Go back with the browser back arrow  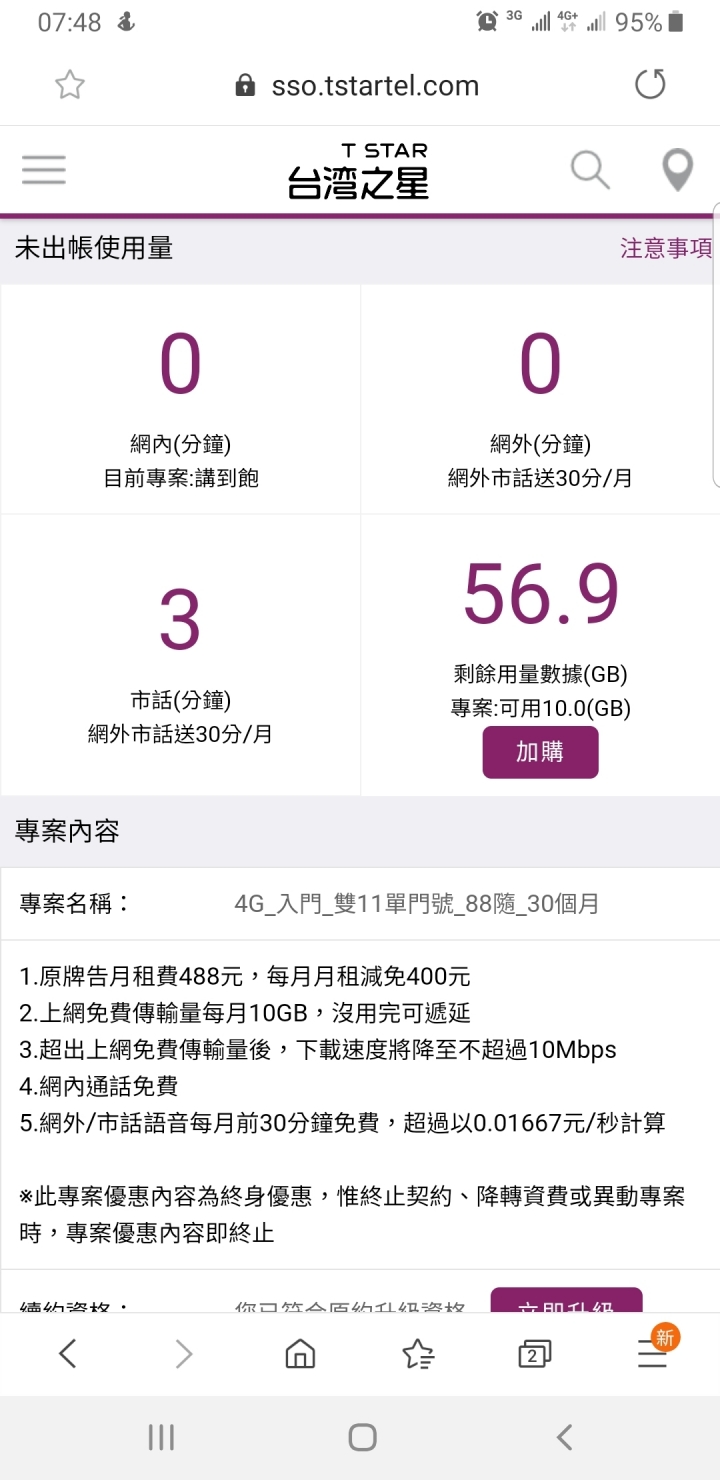click(x=67, y=1354)
